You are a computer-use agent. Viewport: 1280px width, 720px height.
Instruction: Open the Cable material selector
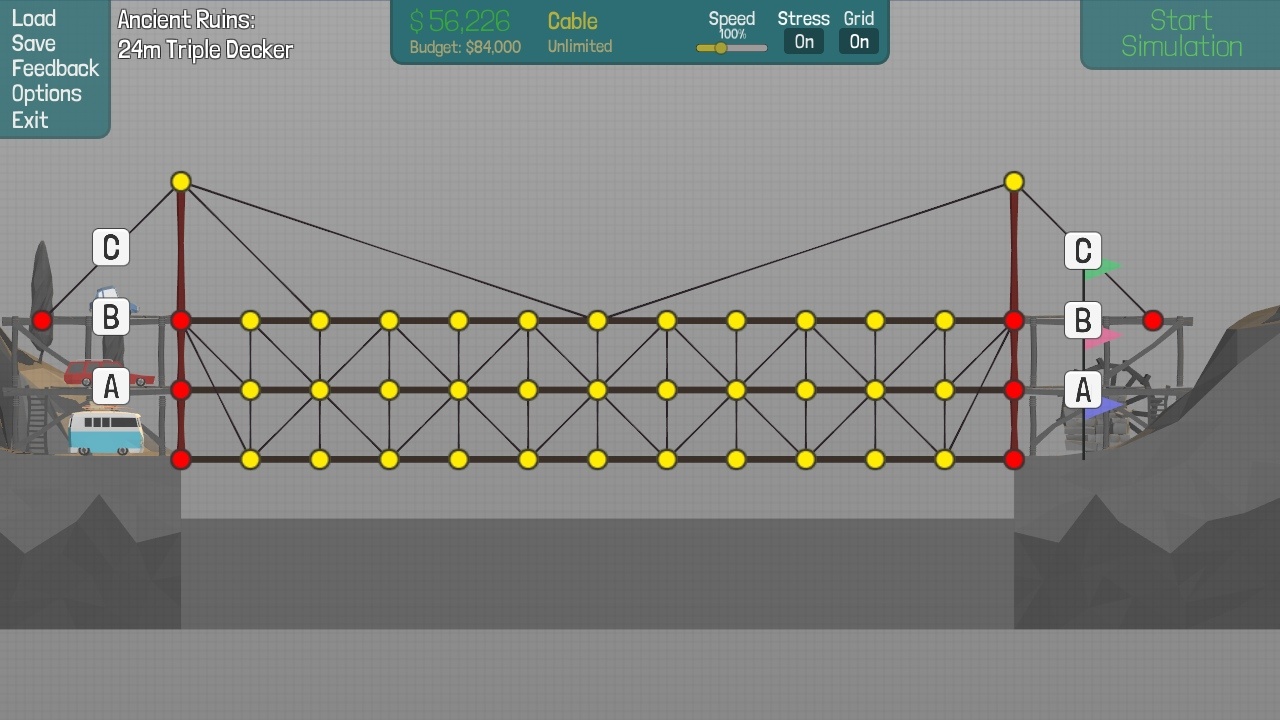(573, 22)
